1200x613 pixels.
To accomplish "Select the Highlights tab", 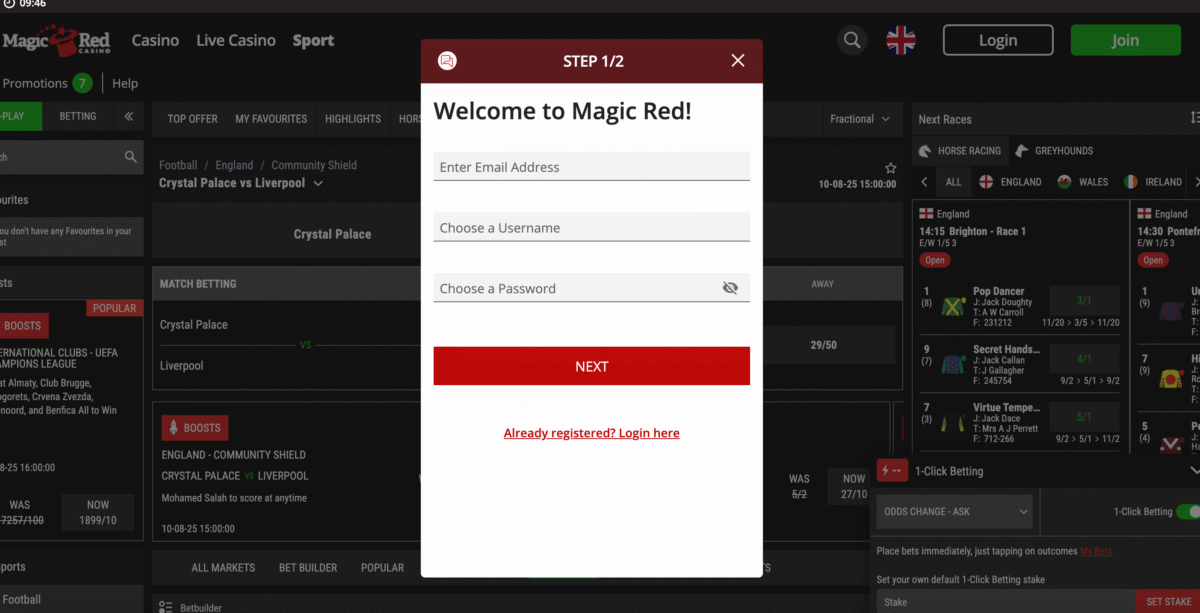I will click(353, 118).
